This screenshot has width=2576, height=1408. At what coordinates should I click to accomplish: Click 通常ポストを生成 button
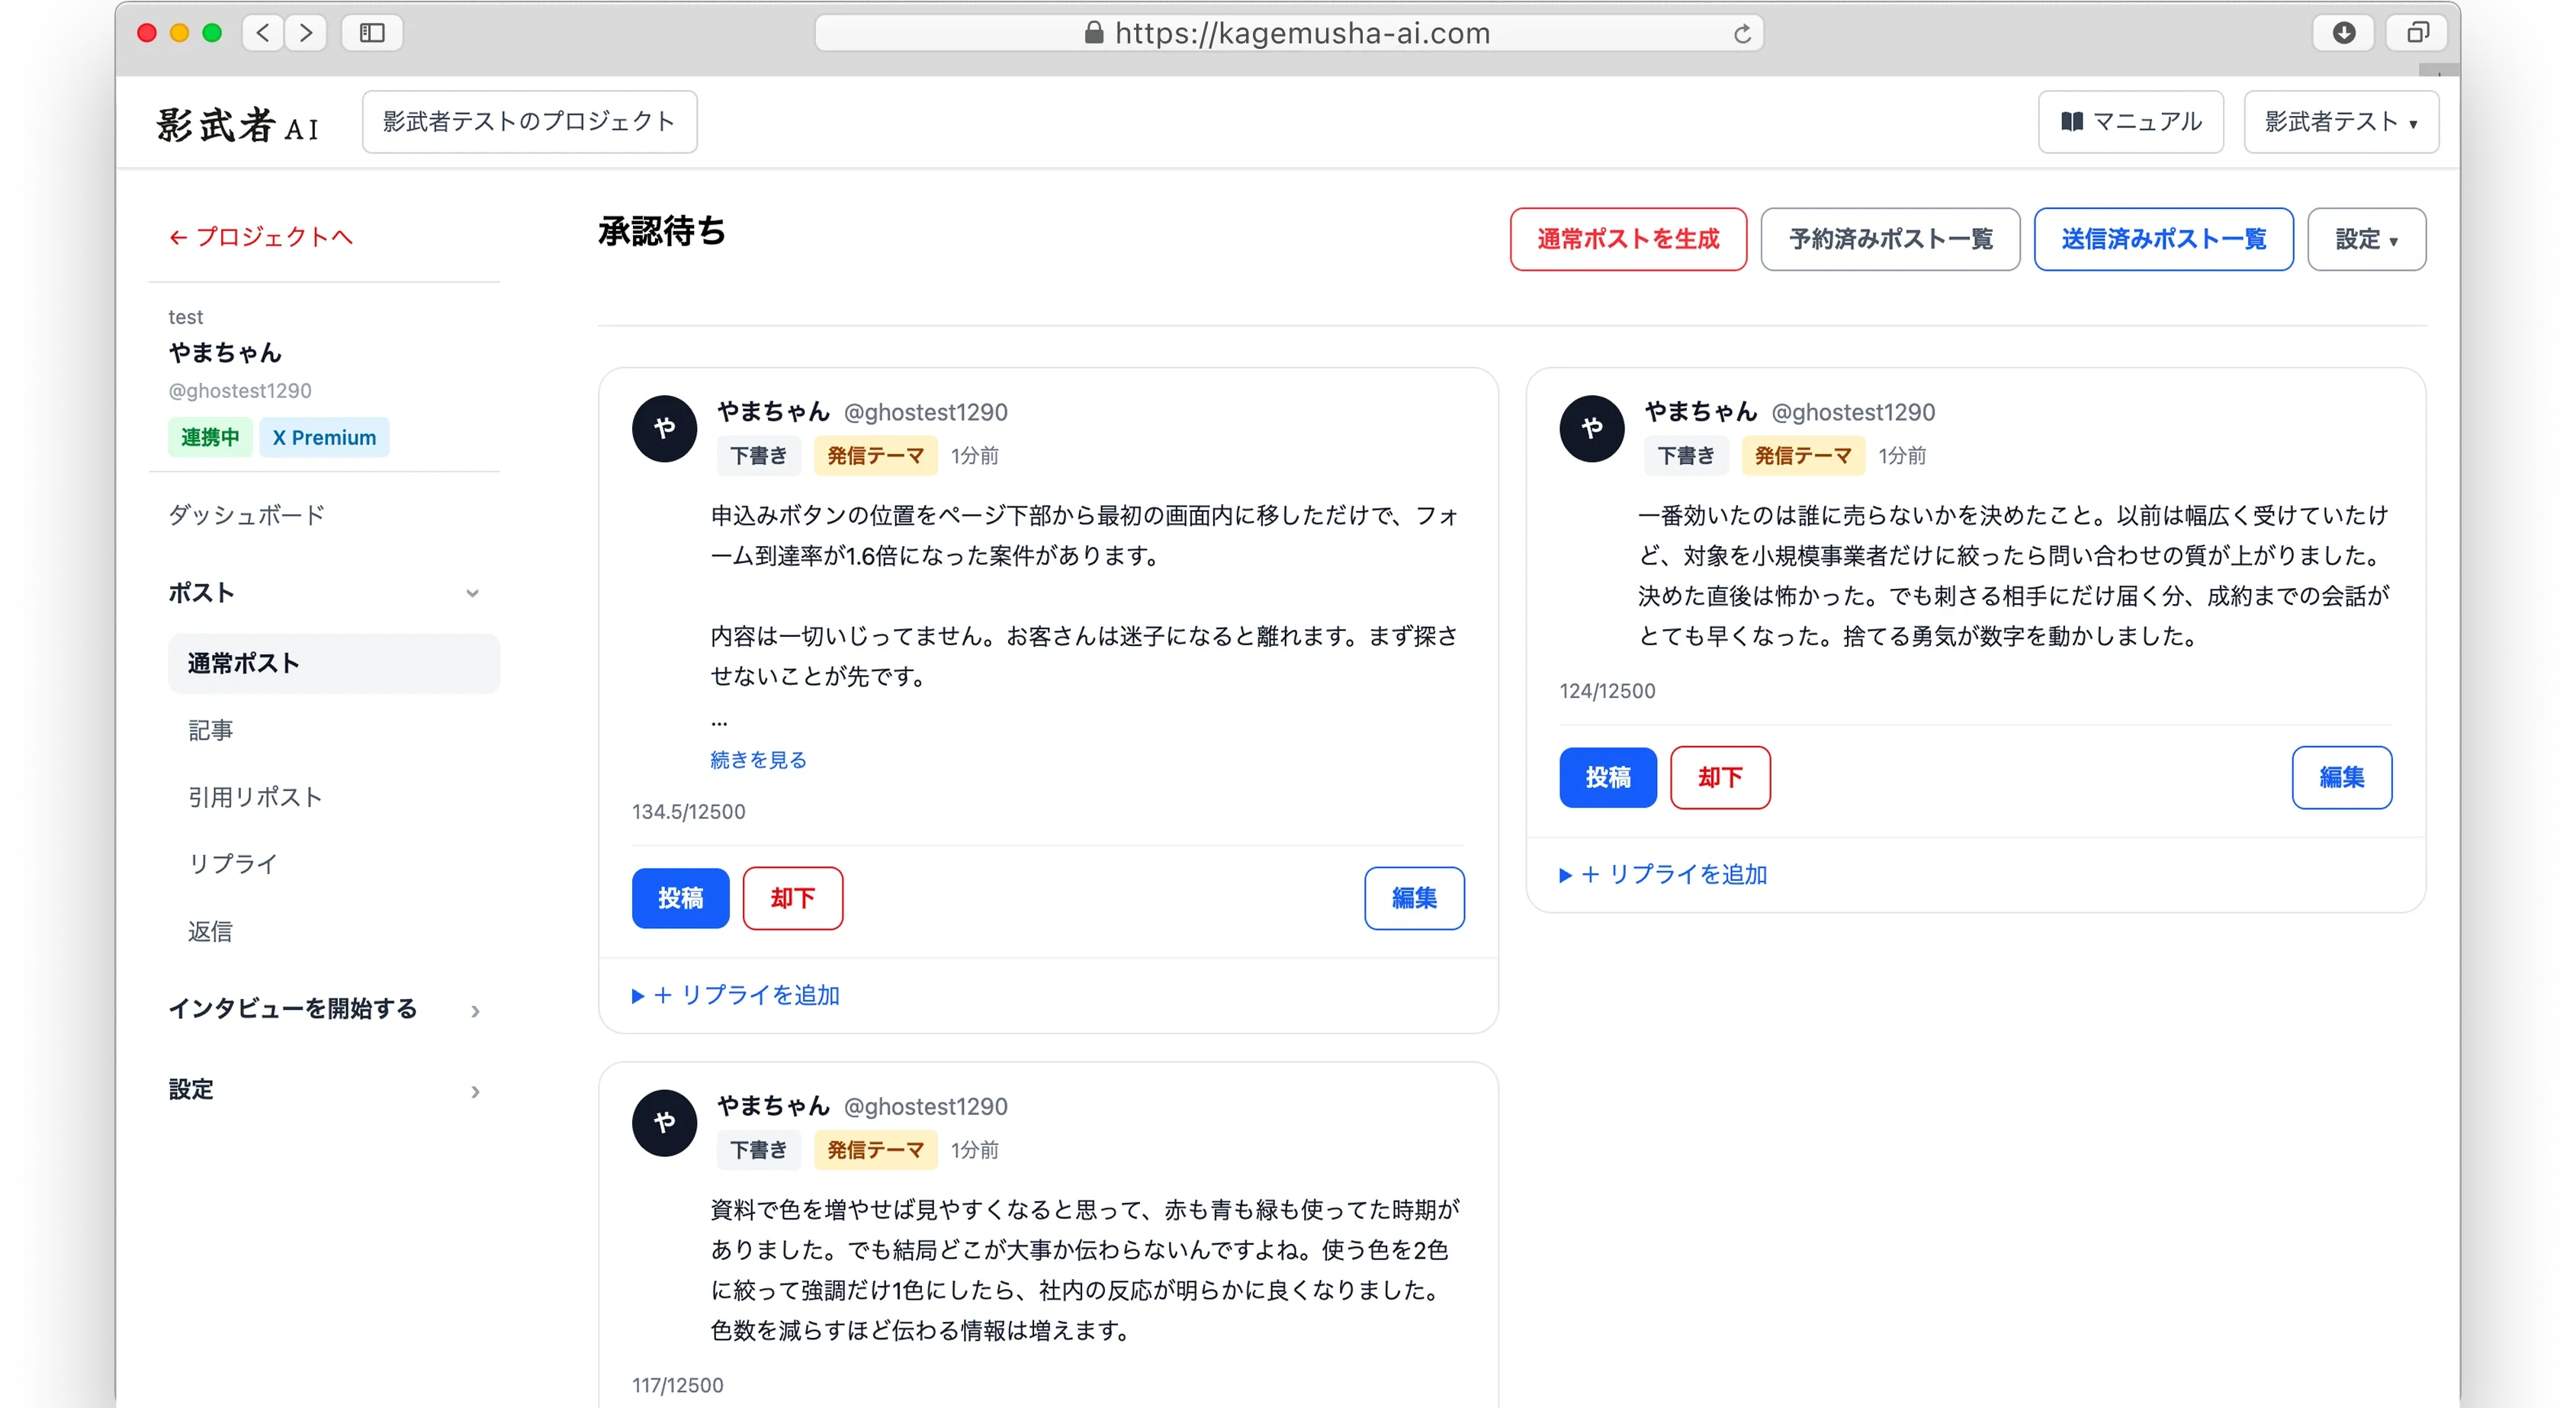(1628, 239)
